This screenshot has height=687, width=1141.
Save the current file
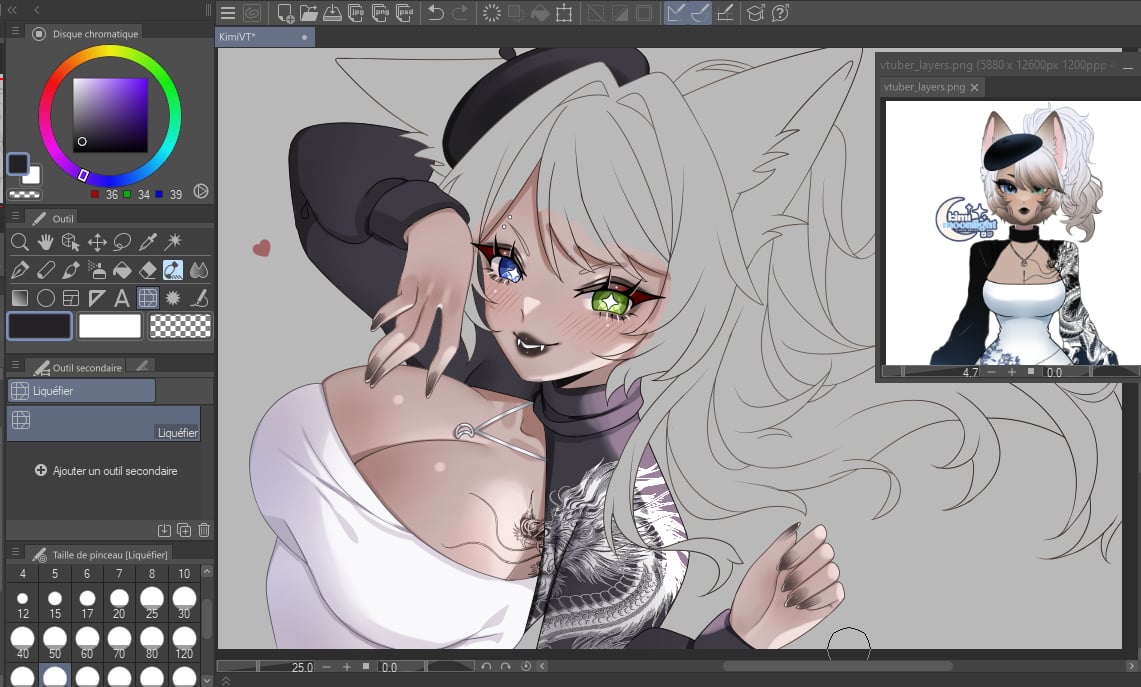[333, 13]
